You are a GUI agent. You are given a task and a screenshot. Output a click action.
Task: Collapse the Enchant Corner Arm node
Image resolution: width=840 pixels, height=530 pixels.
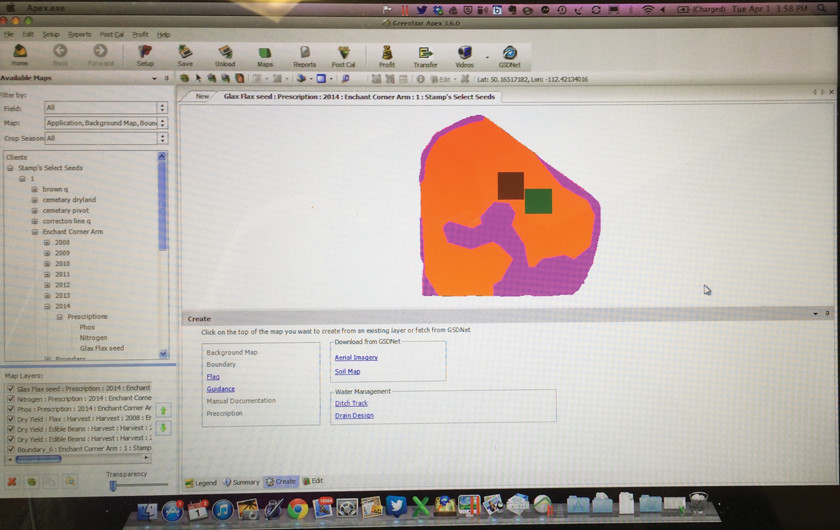pos(34,232)
